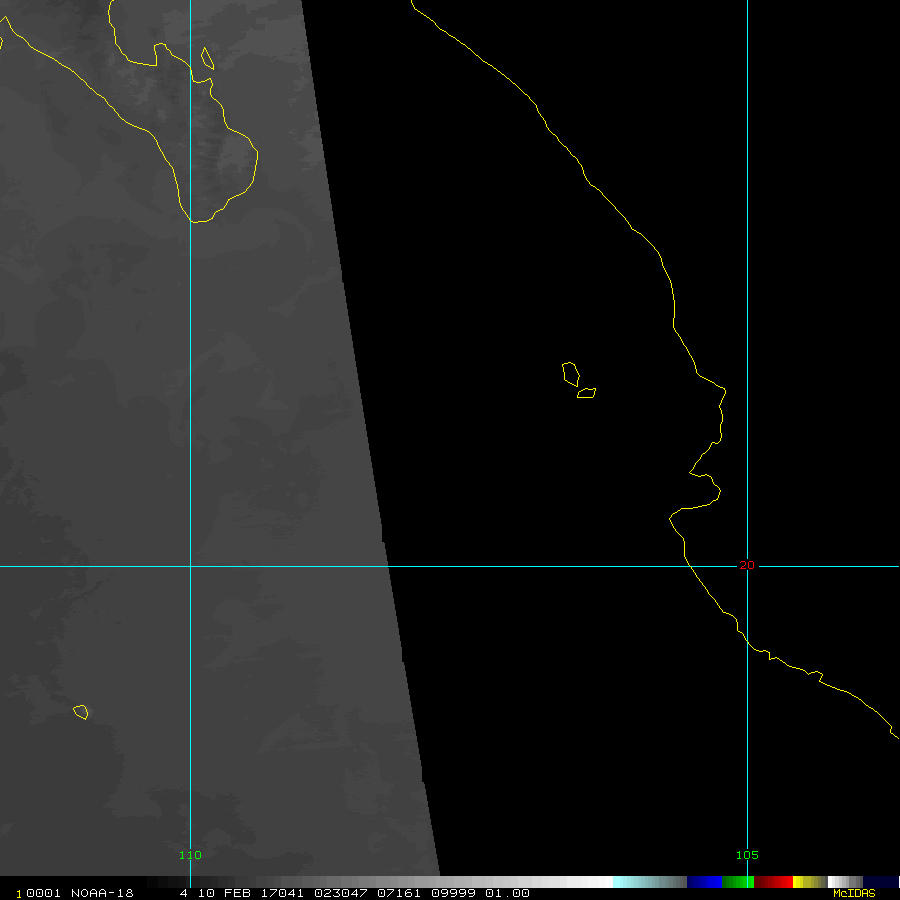Screen dimensions: 900x900
Task: Select the blue segment of color bar
Action: click(704, 882)
